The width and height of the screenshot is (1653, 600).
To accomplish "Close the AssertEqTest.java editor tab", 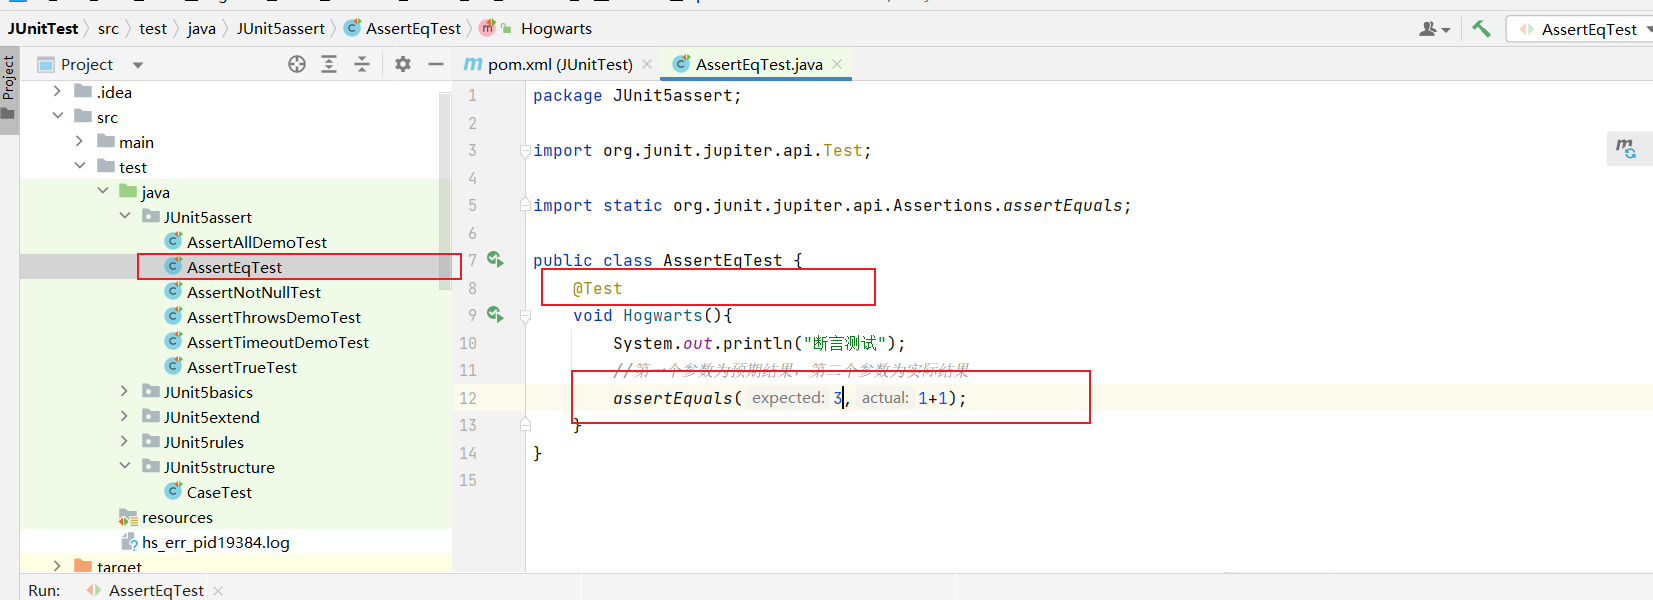I will pos(837,64).
